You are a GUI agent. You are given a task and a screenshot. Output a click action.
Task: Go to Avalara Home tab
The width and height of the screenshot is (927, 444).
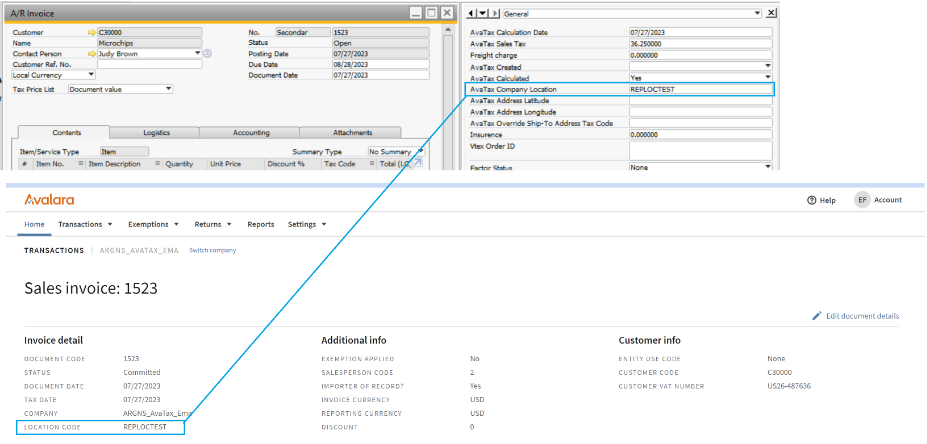coord(34,225)
